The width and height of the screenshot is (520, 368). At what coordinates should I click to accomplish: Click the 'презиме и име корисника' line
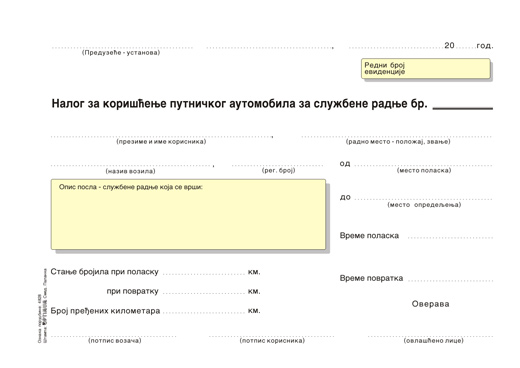coord(161,136)
